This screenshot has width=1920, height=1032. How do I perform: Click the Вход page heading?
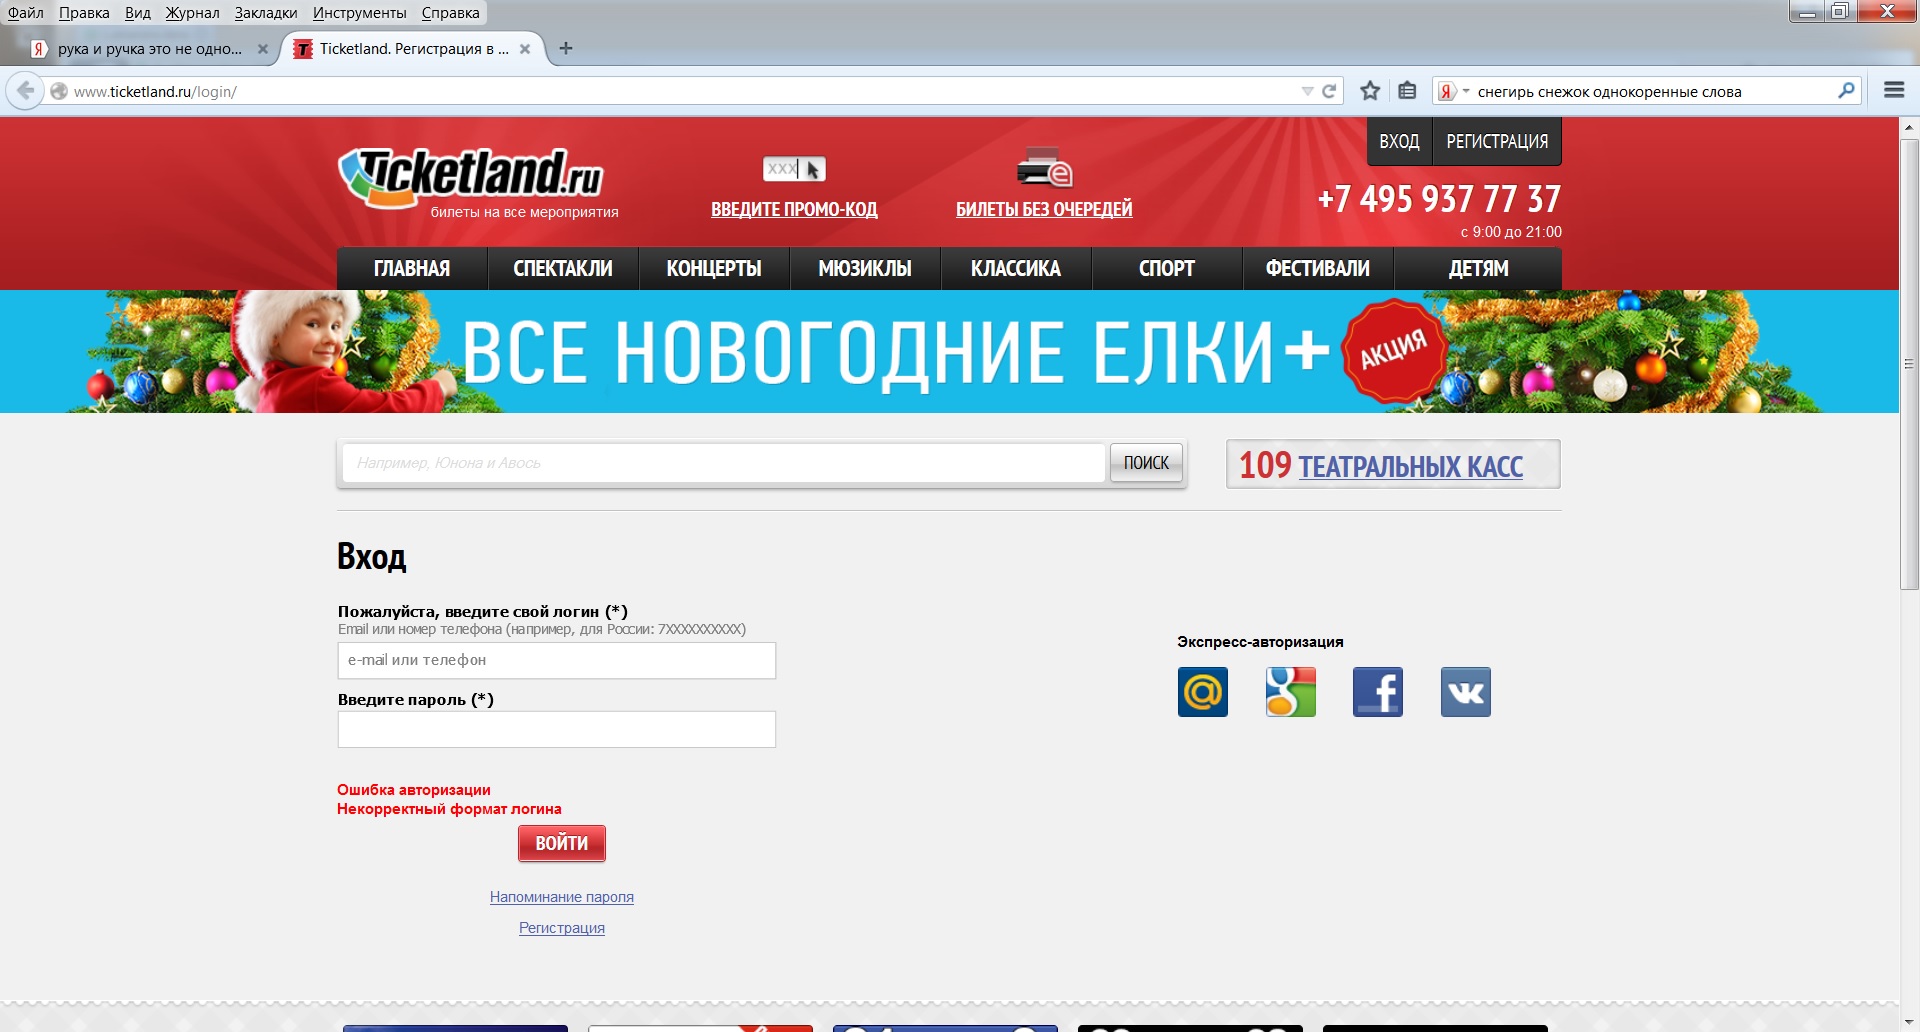[x=371, y=556]
